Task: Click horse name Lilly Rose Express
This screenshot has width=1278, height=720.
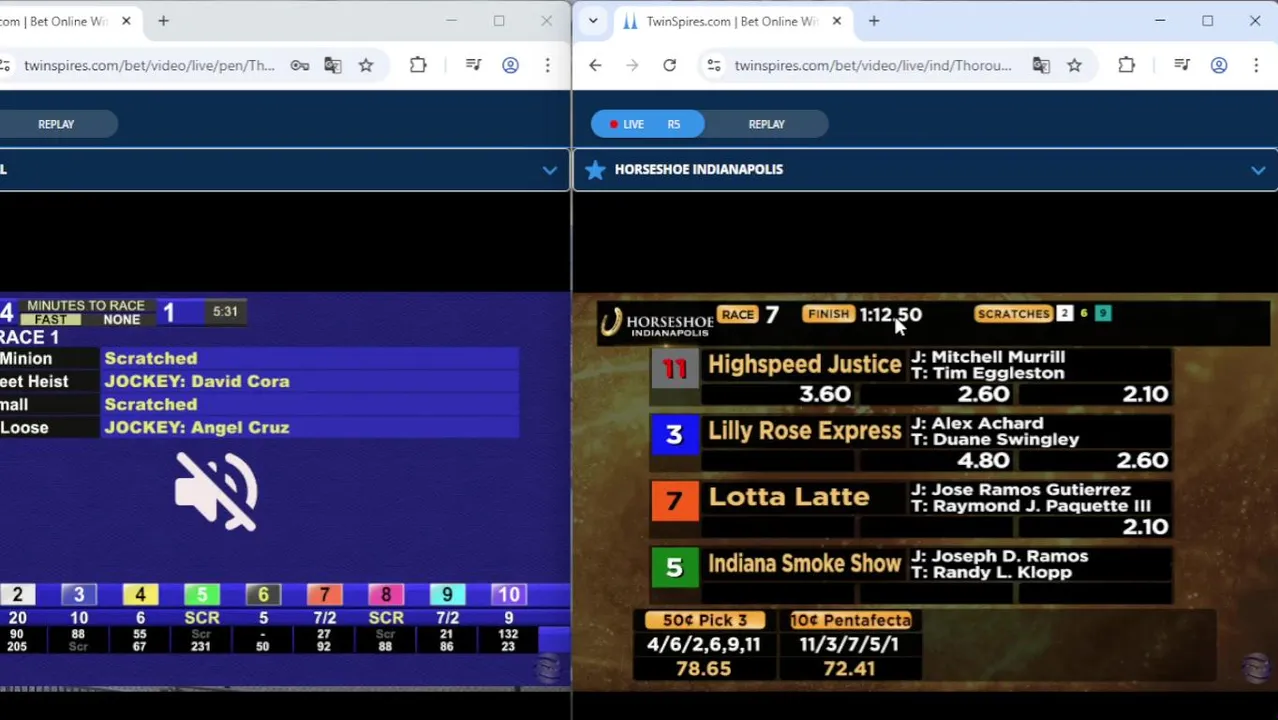Action: tap(804, 431)
